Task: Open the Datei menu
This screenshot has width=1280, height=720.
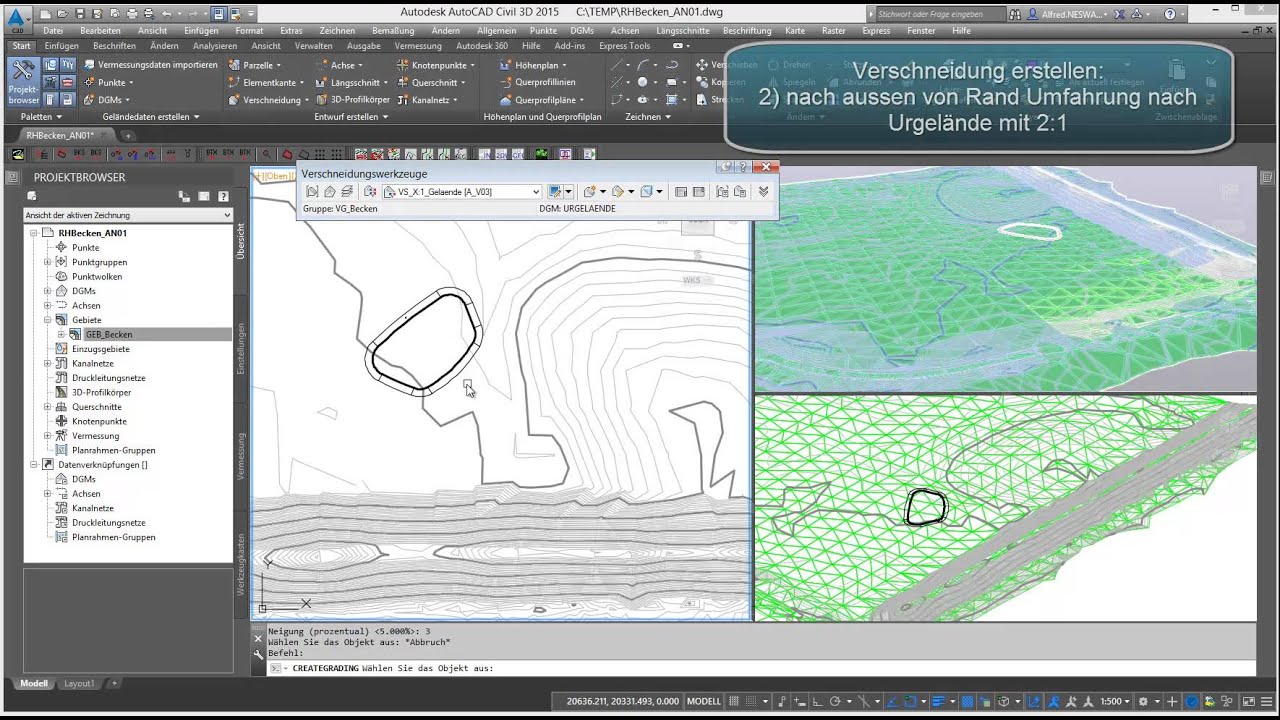Action: [x=53, y=31]
